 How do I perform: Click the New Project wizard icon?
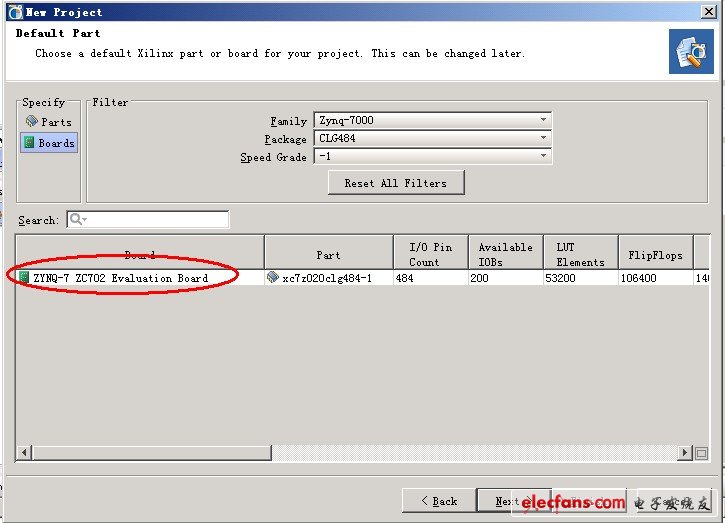[691, 52]
